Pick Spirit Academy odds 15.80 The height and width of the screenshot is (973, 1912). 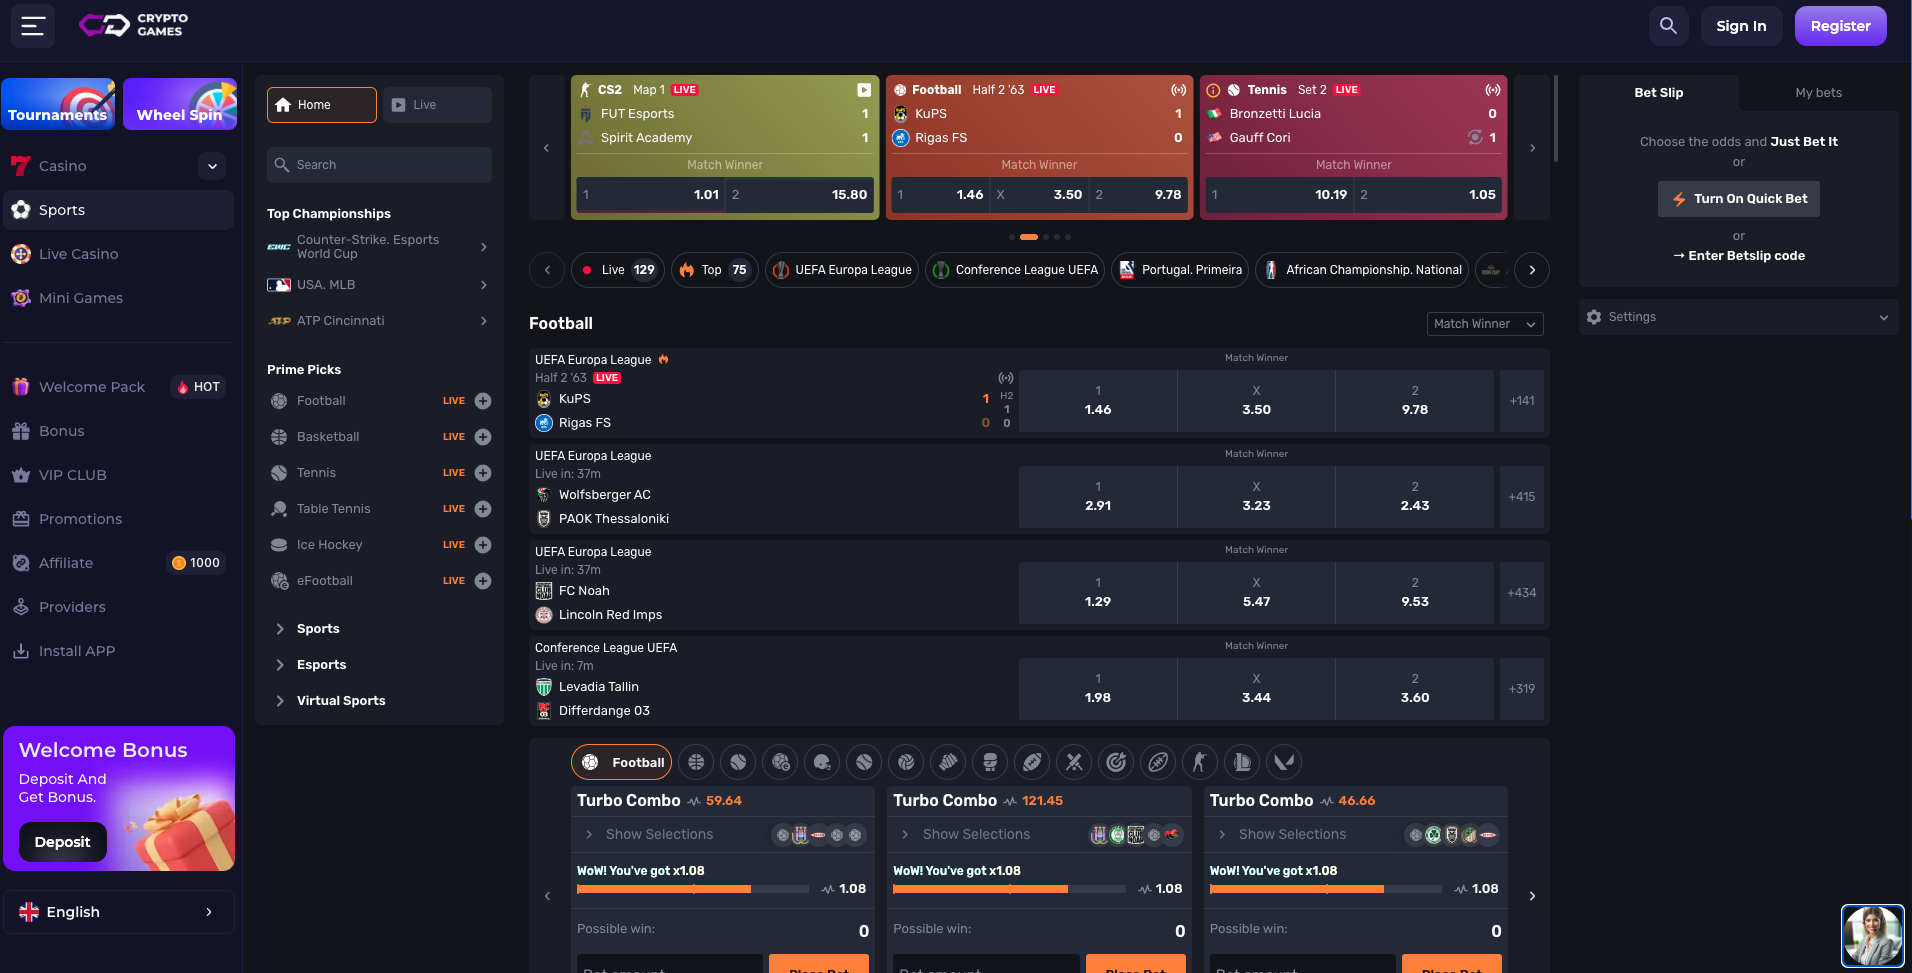pos(799,195)
